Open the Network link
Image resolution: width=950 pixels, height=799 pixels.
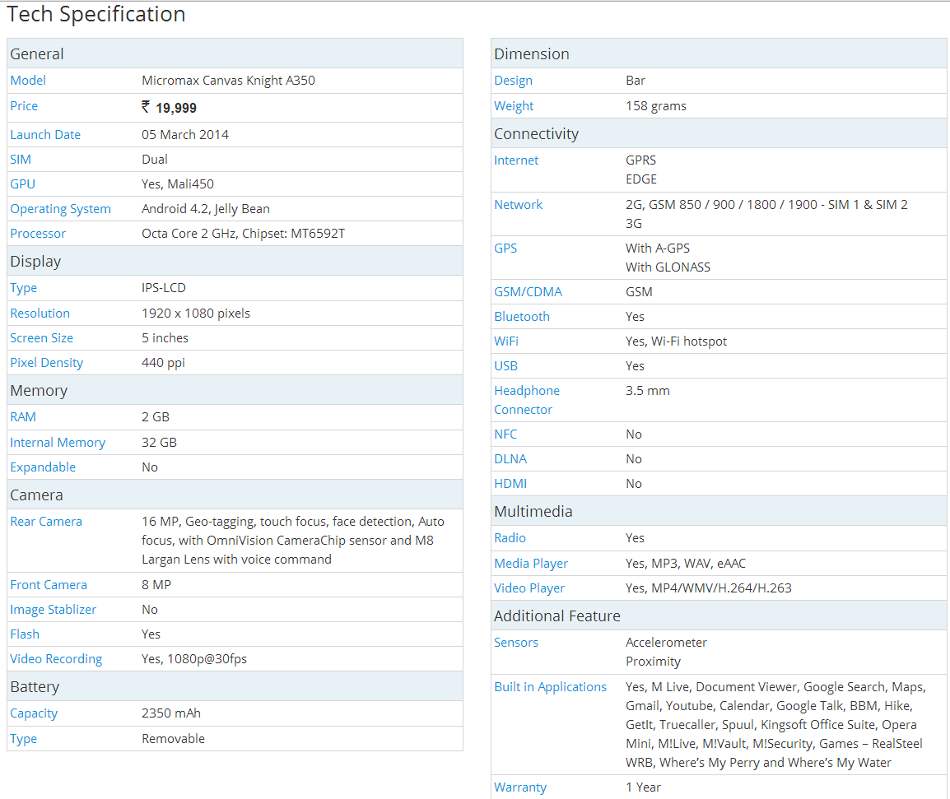(x=519, y=205)
